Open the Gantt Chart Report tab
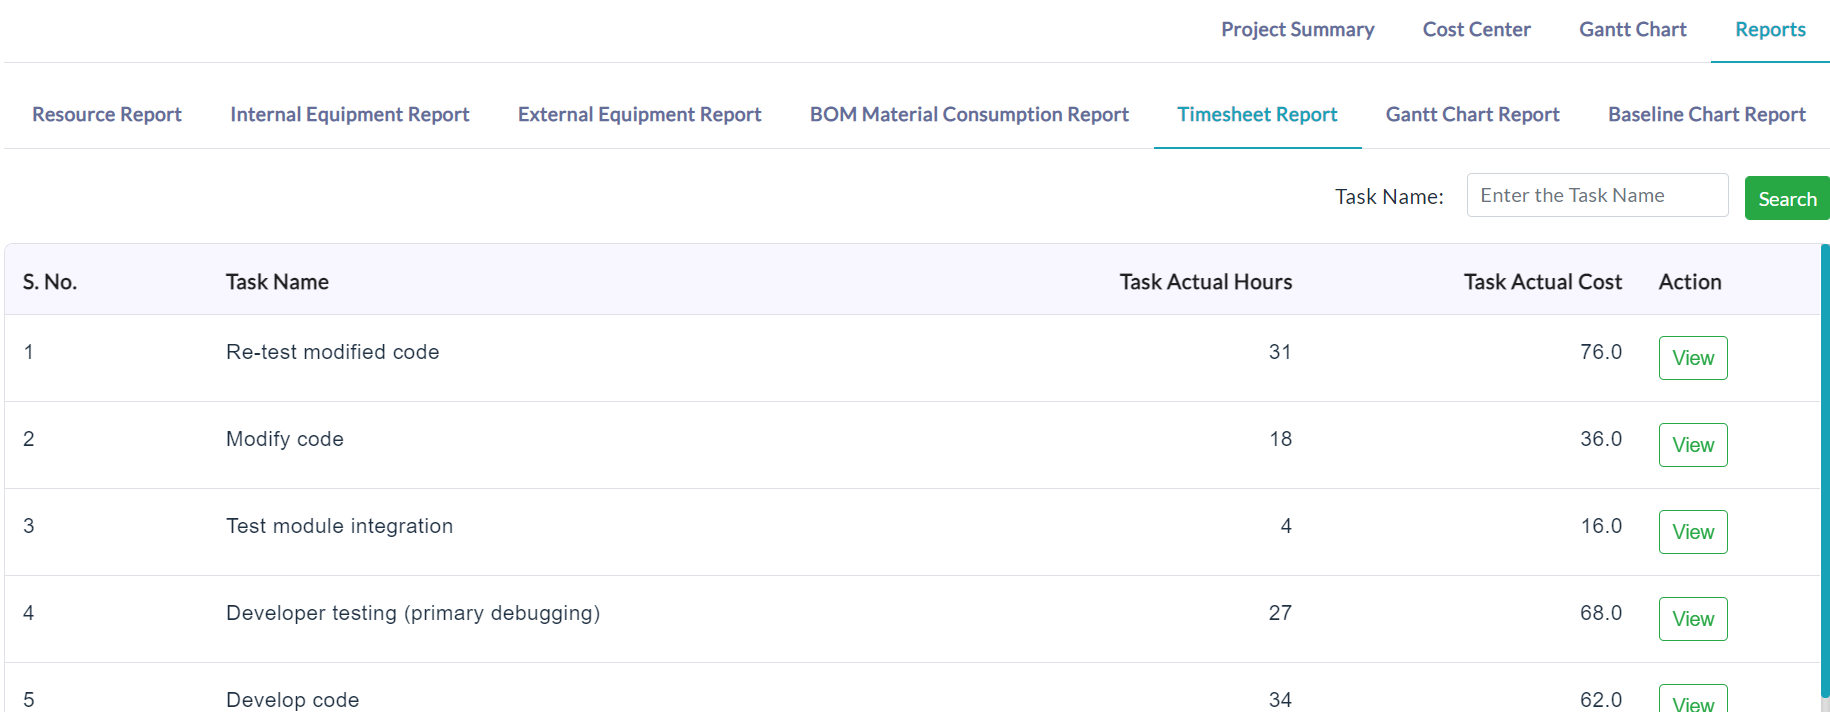Screen dimensions: 1830x712 coord(1472,115)
